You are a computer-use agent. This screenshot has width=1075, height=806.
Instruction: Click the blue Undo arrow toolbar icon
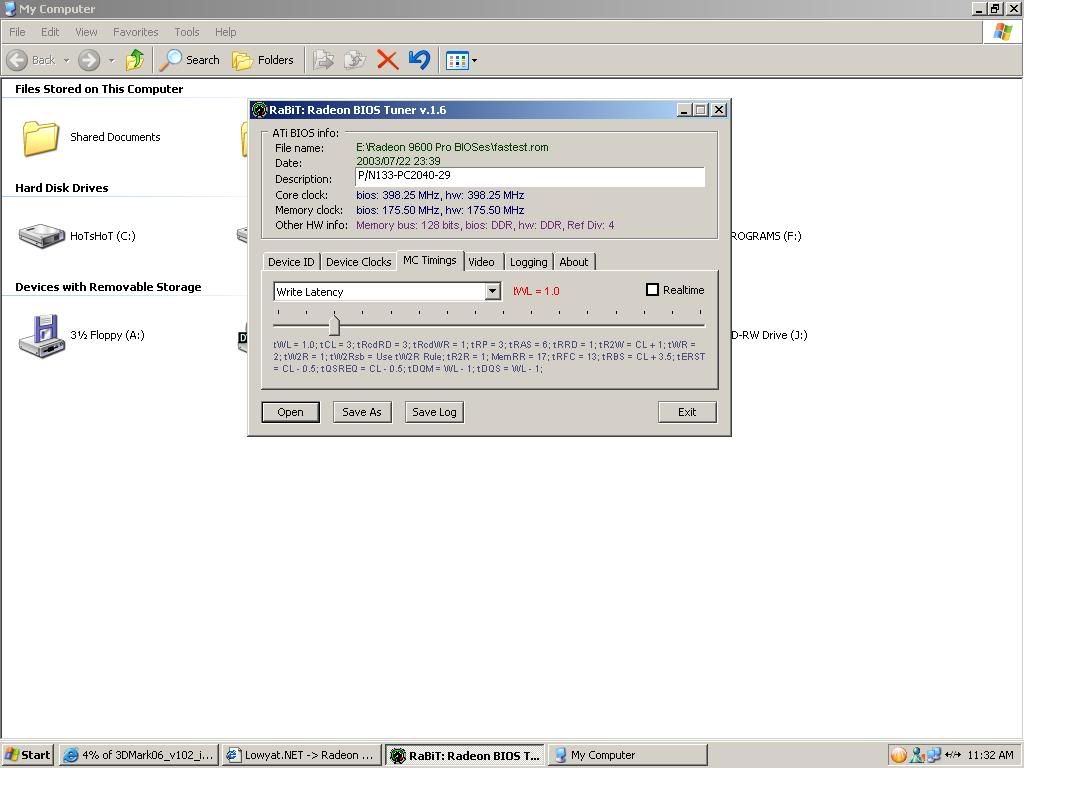pos(419,60)
